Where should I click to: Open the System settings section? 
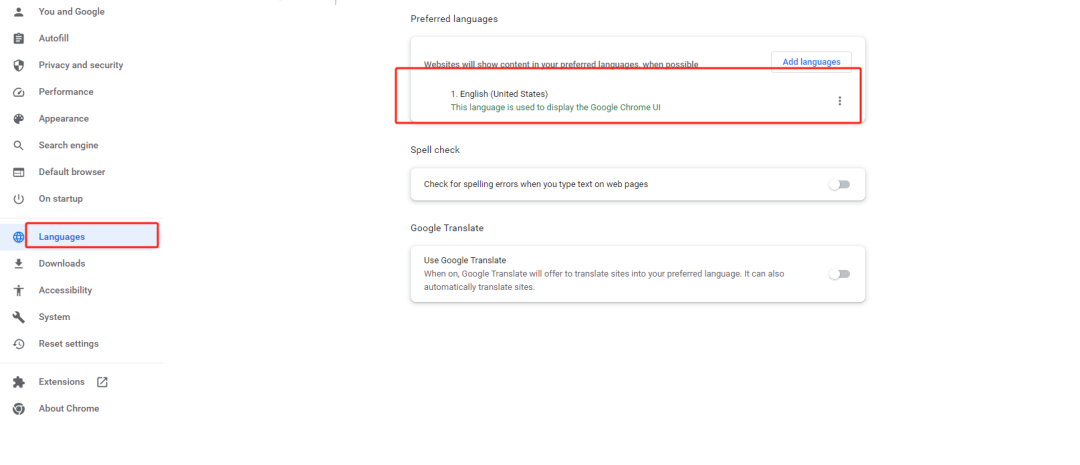[x=54, y=317]
